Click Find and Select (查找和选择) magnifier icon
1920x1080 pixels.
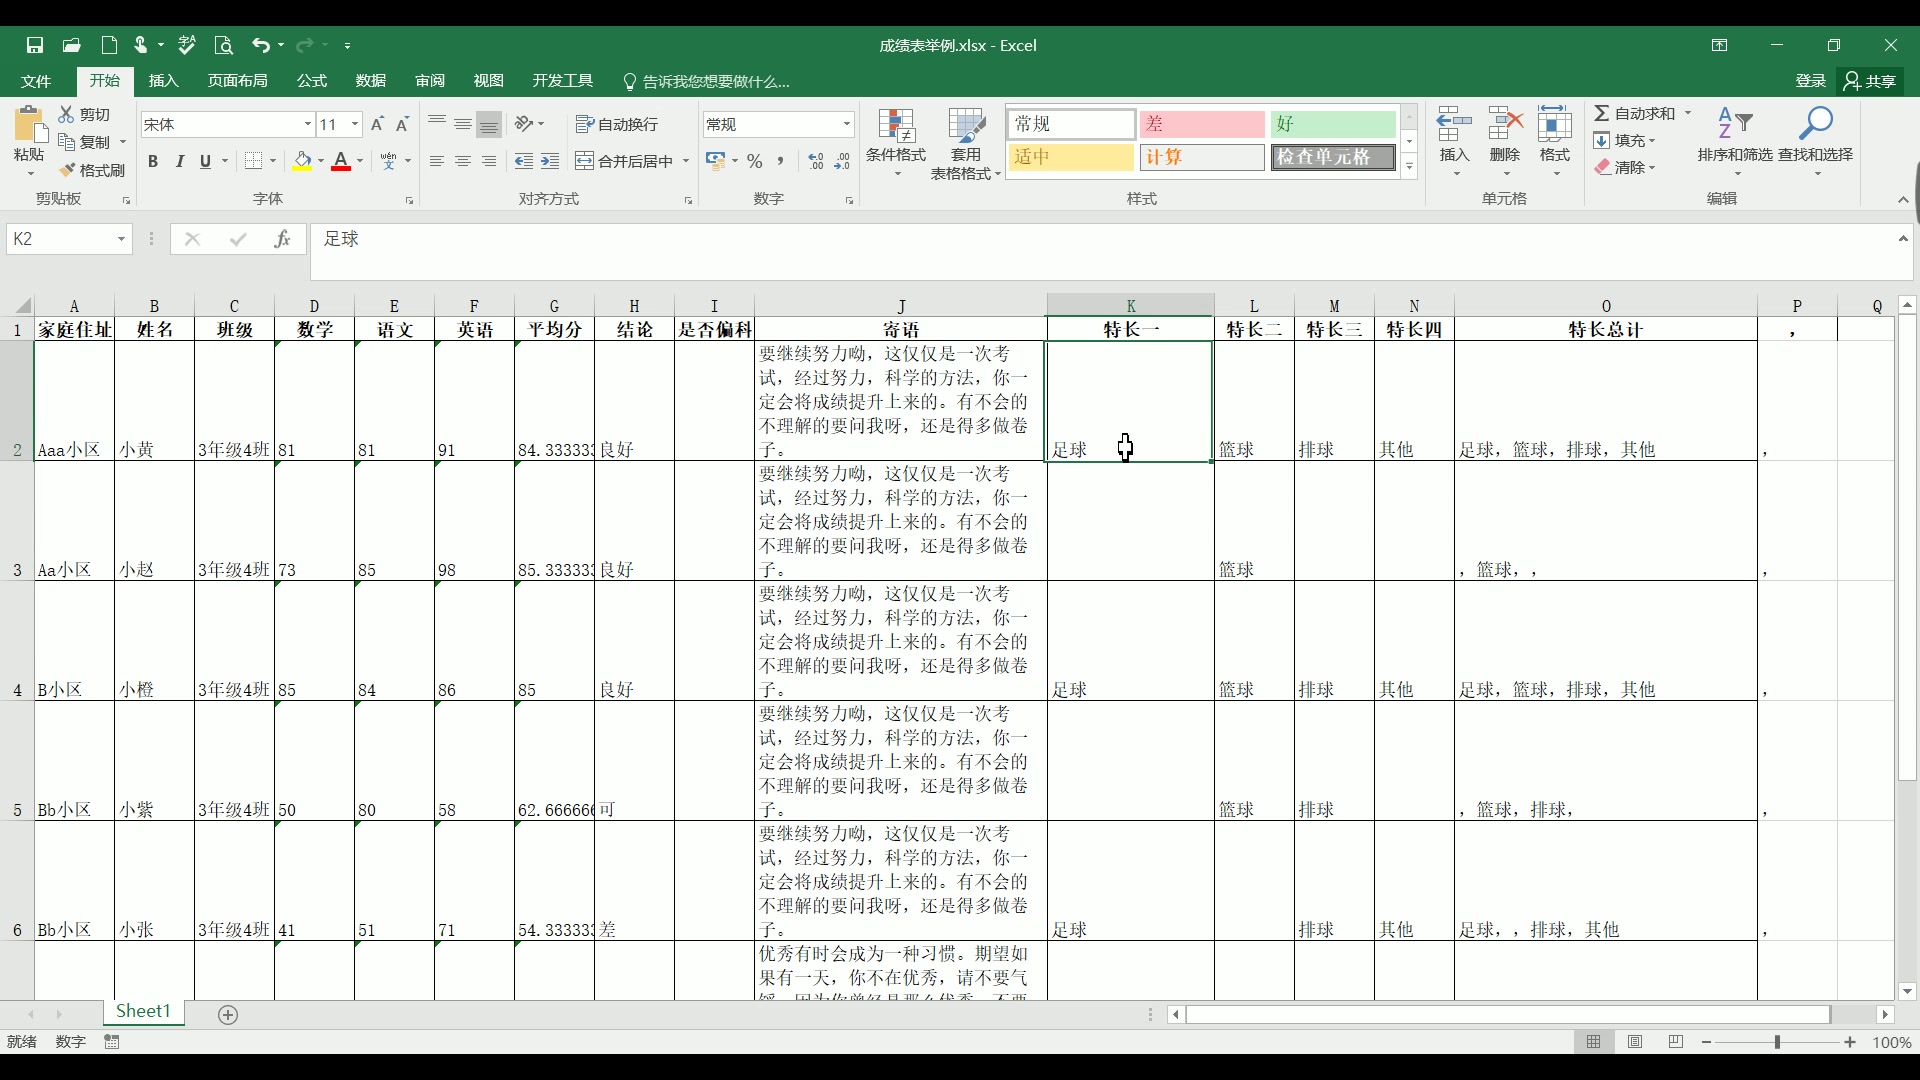(1815, 124)
